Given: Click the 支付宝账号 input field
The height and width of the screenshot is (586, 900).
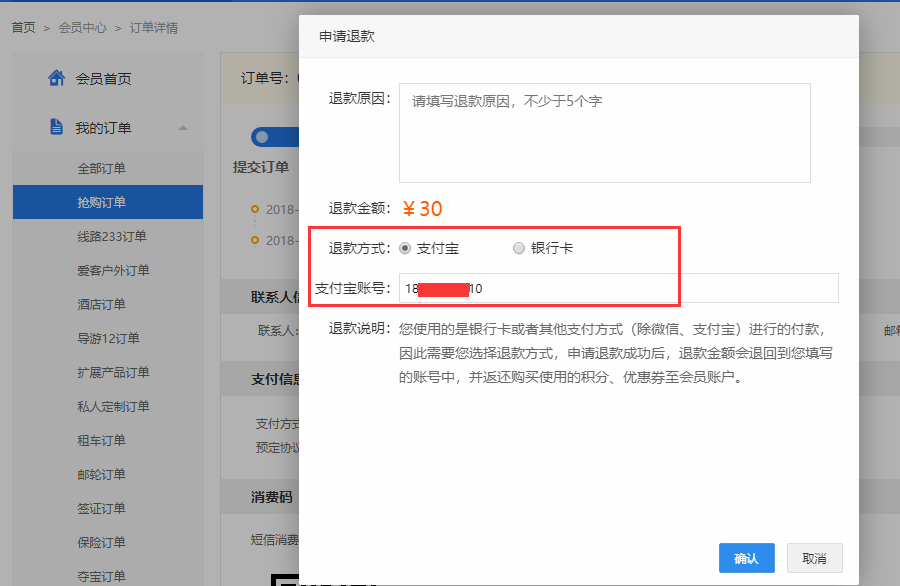Looking at the screenshot, I should (618, 288).
